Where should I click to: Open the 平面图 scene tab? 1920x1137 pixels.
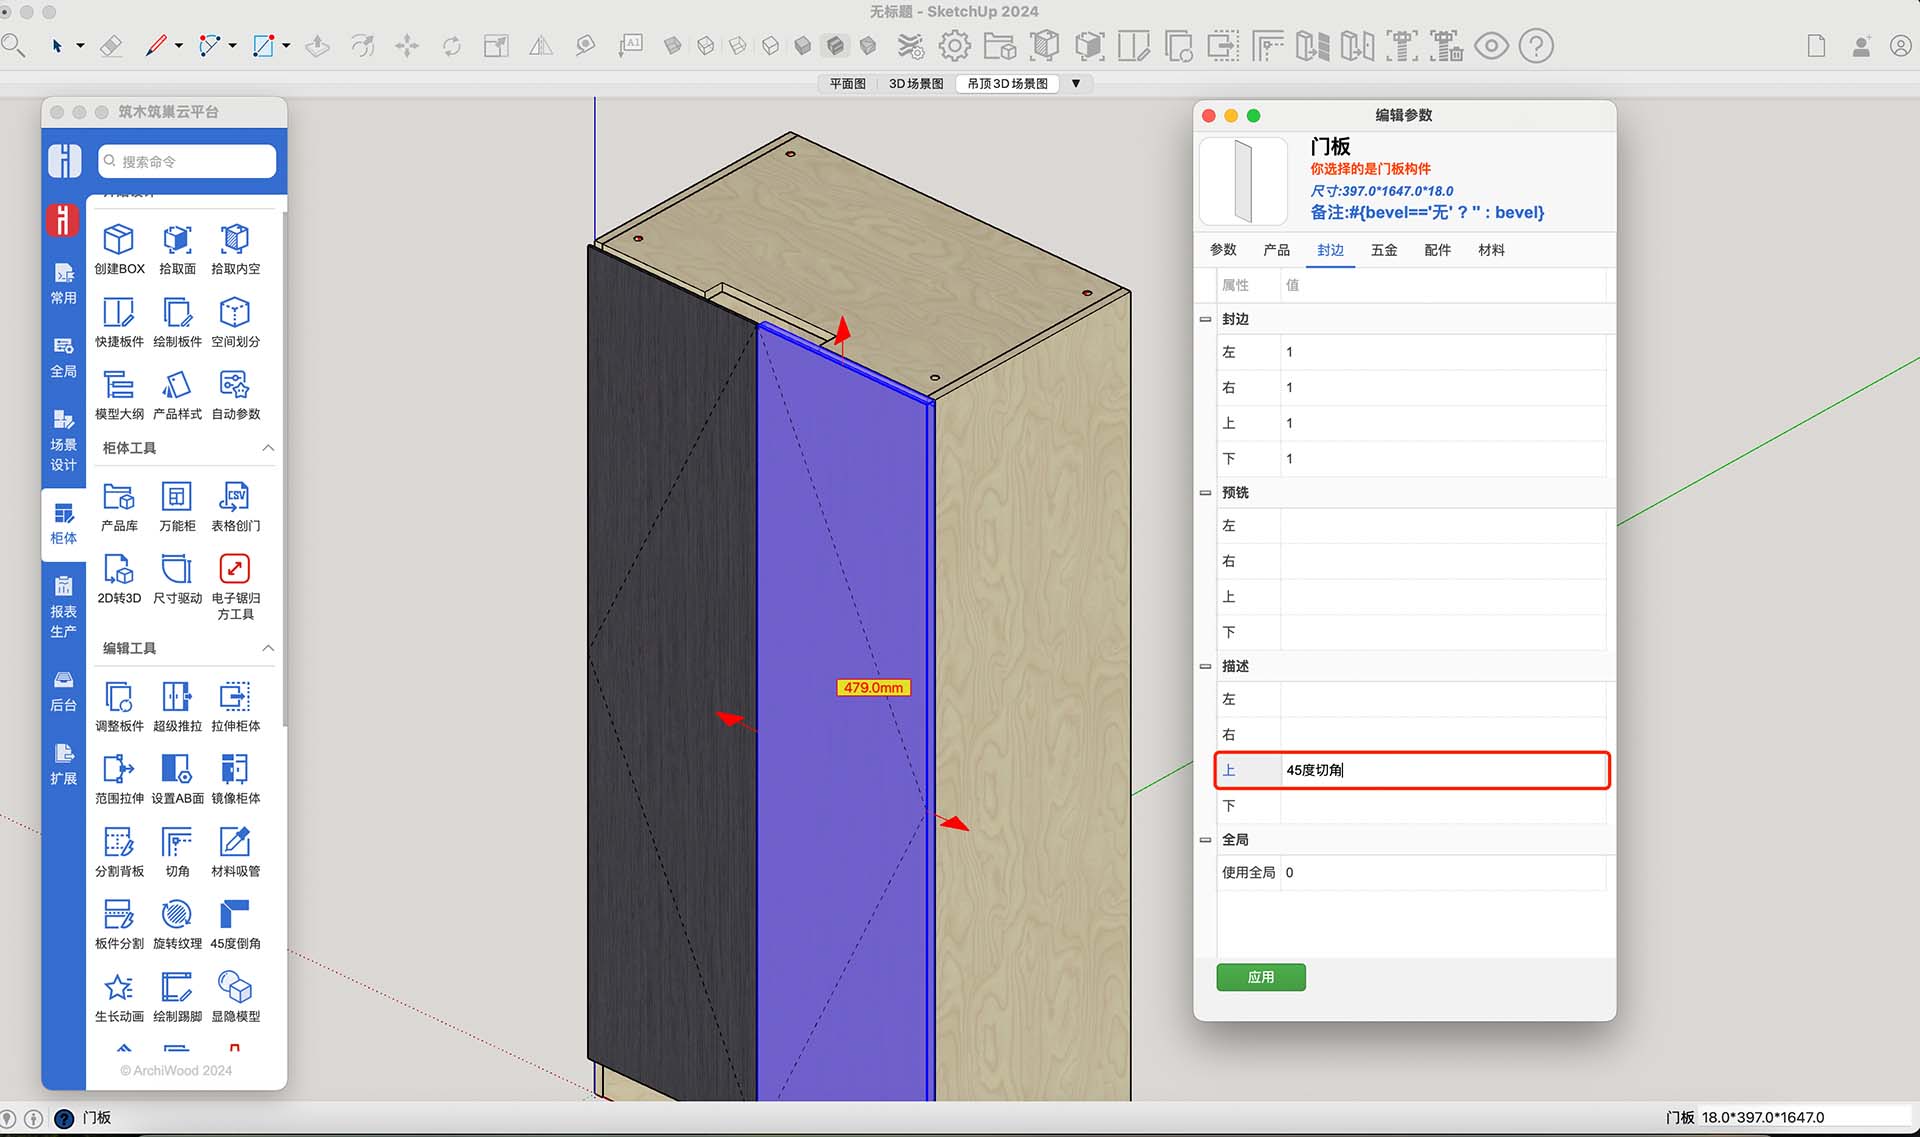click(847, 84)
